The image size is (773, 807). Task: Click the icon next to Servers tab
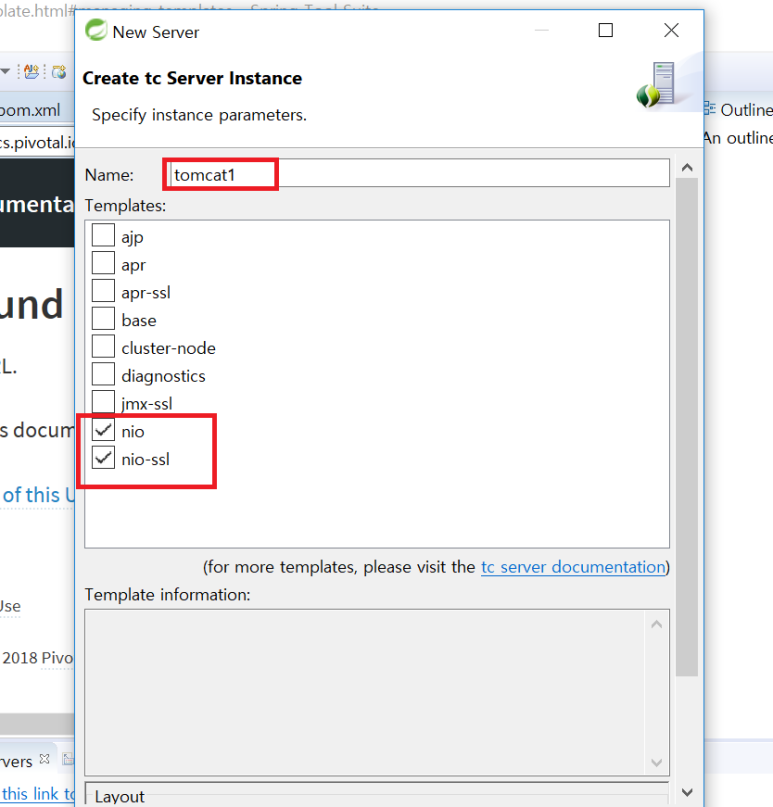pyautogui.click(x=68, y=759)
